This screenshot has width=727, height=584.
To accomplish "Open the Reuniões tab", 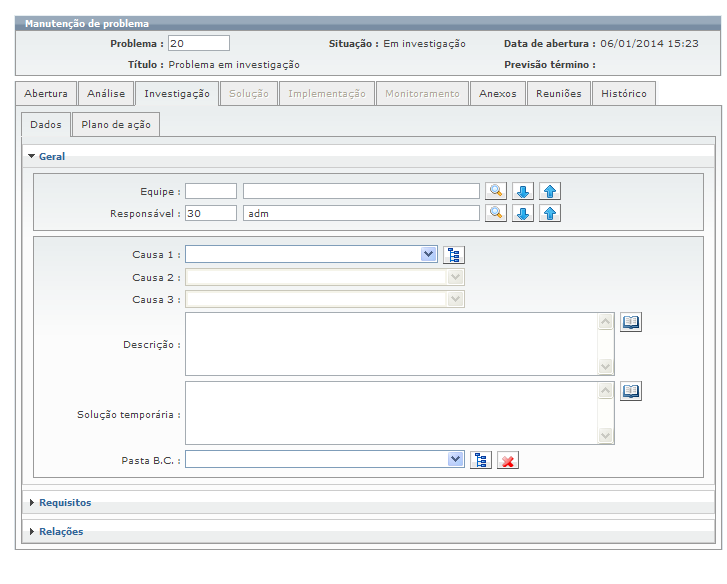I will tap(559, 94).
